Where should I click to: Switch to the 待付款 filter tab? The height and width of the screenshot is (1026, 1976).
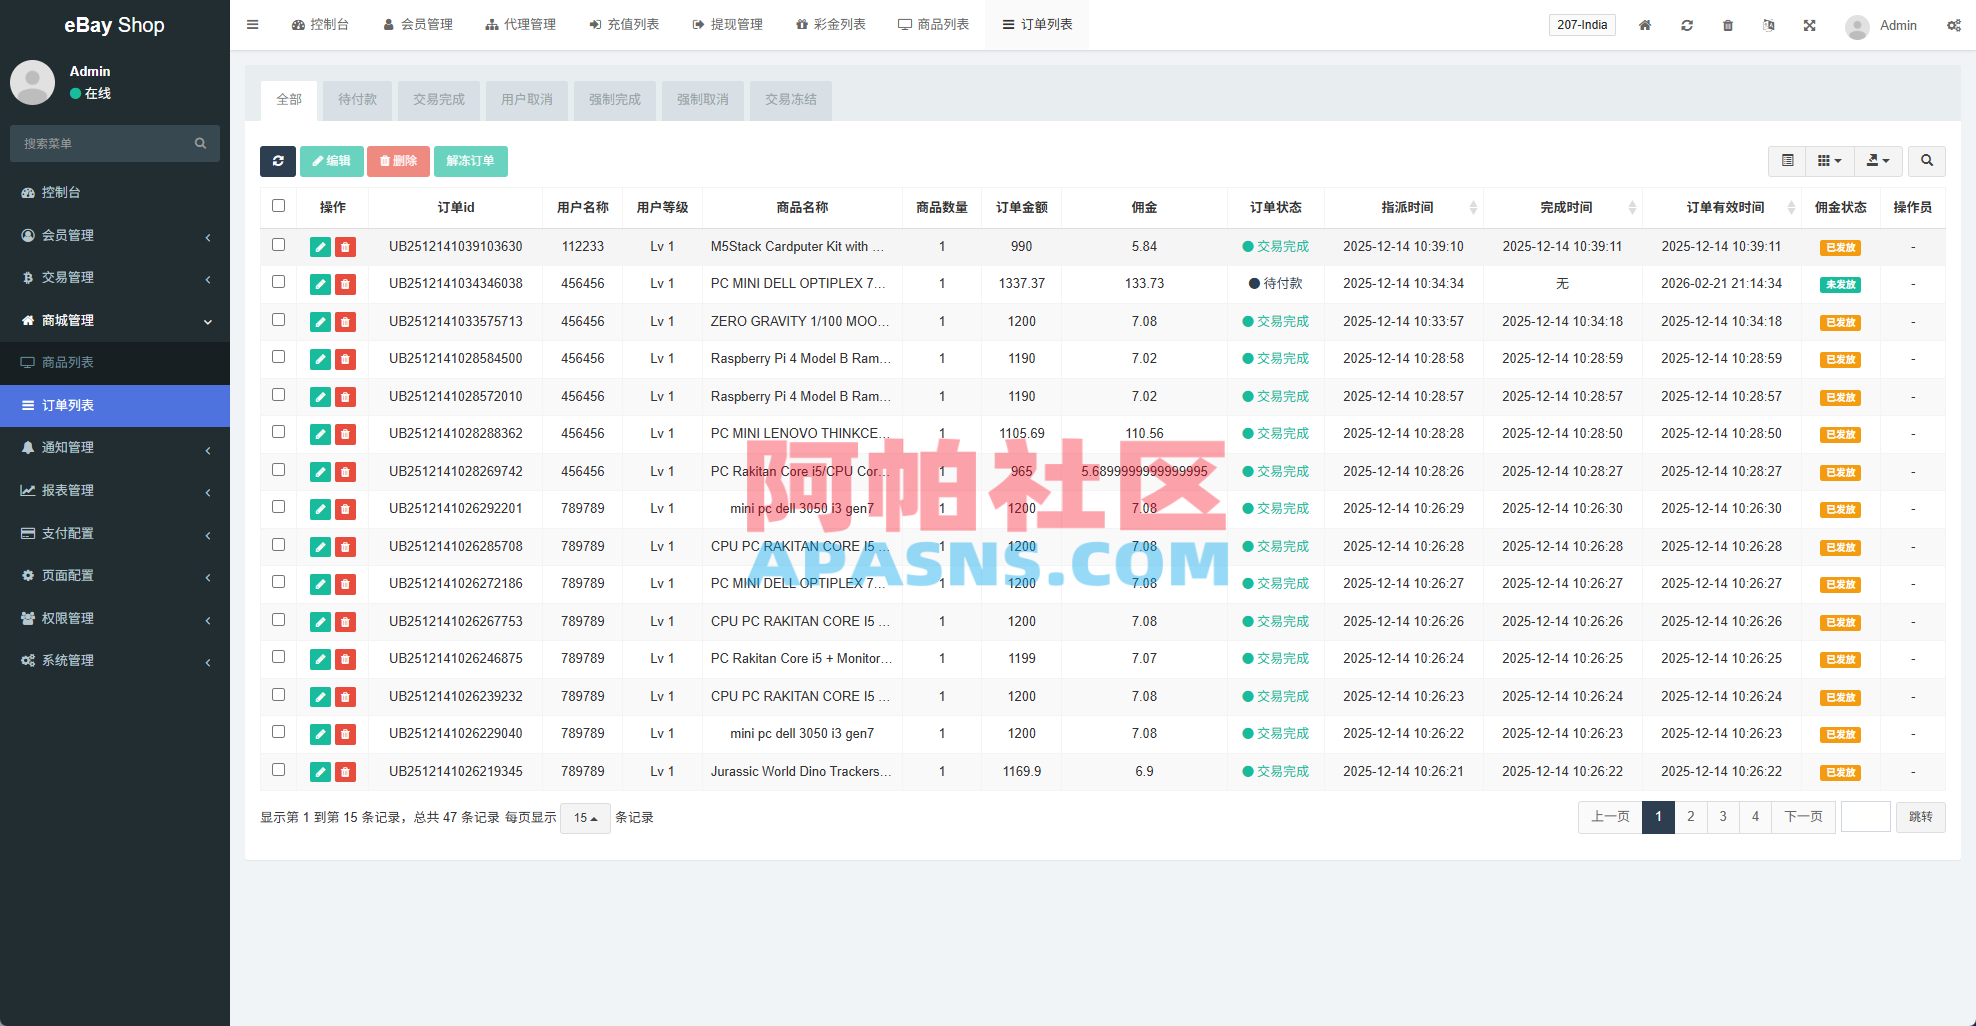(x=357, y=100)
